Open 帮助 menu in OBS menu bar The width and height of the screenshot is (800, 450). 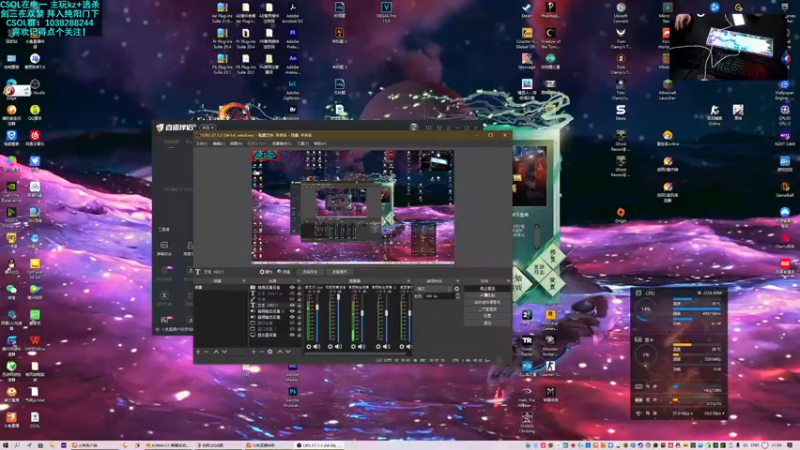(320, 143)
